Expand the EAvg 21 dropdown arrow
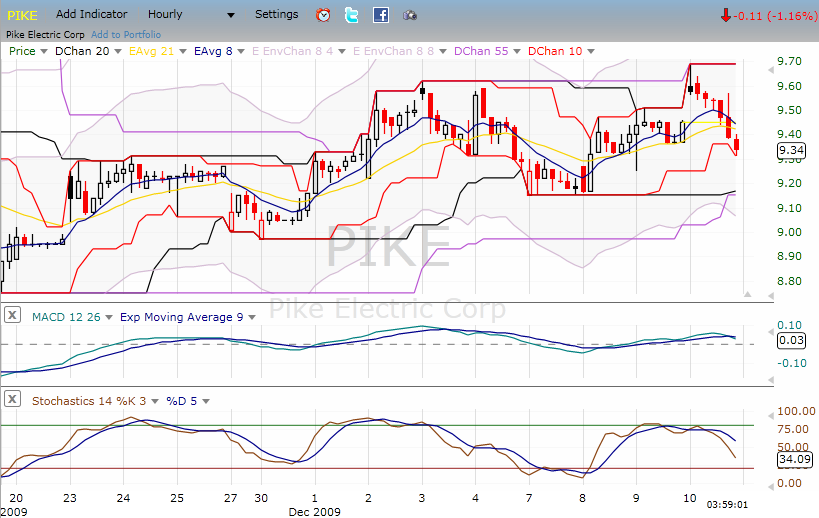The height and width of the screenshot is (518, 819). [183, 51]
